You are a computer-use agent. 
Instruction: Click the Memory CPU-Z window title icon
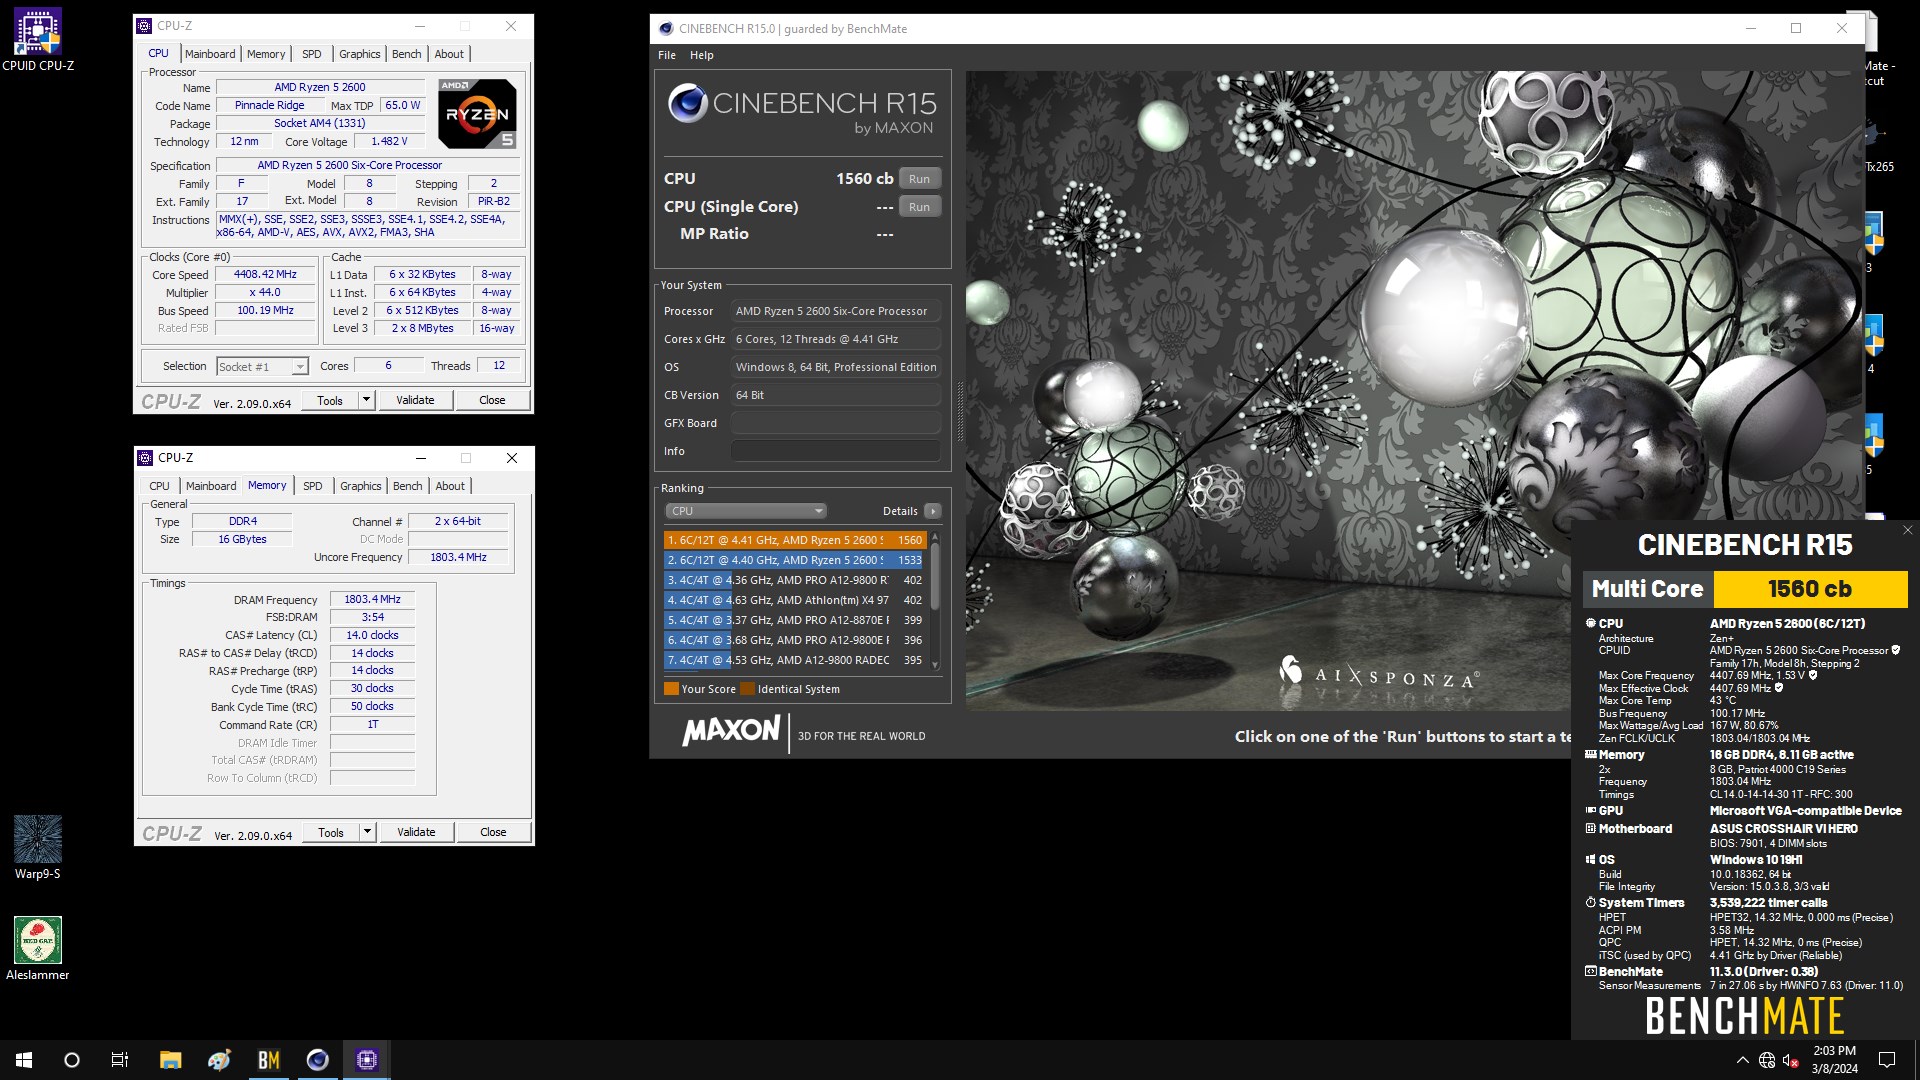click(145, 458)
